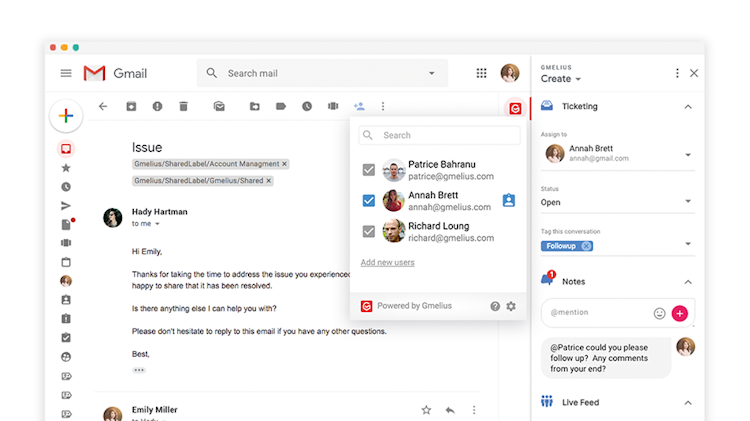Click Hady Hartman's avatar

pos(113,218)
